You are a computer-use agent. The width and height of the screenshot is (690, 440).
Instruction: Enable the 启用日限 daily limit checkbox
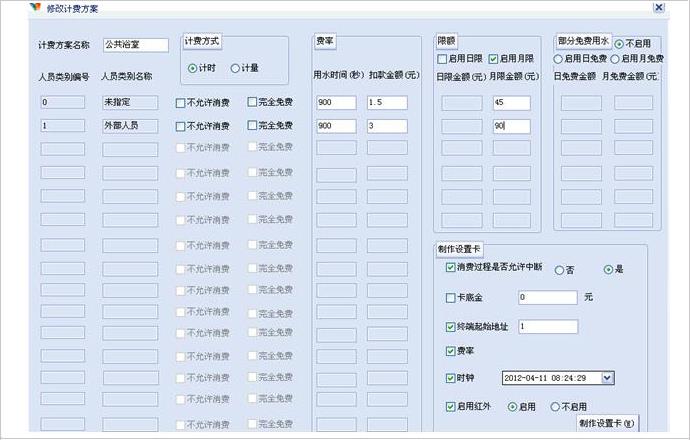pyautogui.click(x=442, y=59)
